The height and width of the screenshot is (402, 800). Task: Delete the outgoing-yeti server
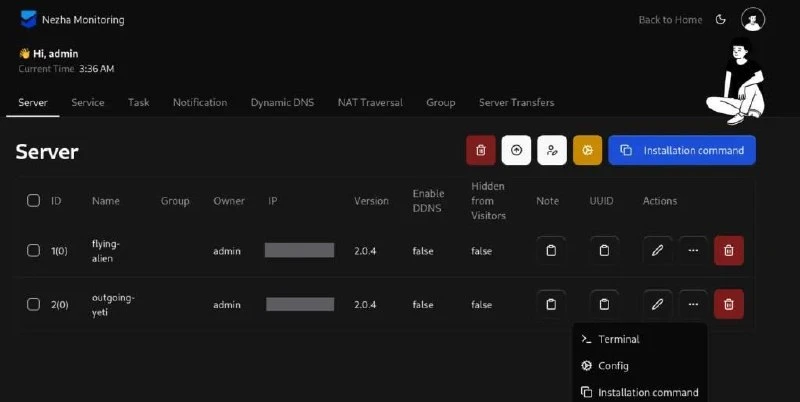(x=729, y=304)
